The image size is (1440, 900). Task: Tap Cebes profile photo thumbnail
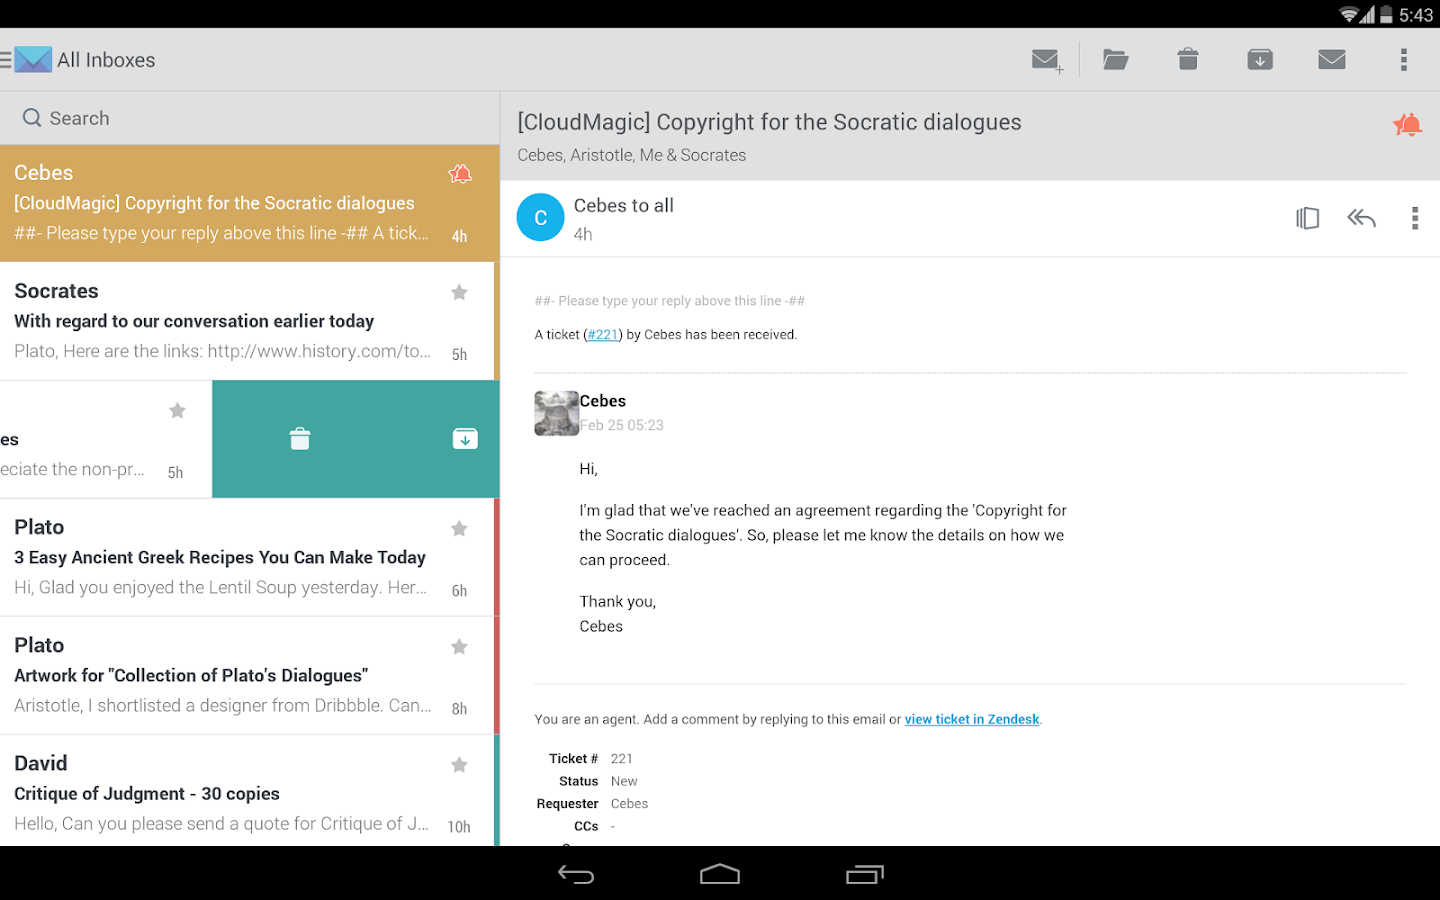coord(557,413)
